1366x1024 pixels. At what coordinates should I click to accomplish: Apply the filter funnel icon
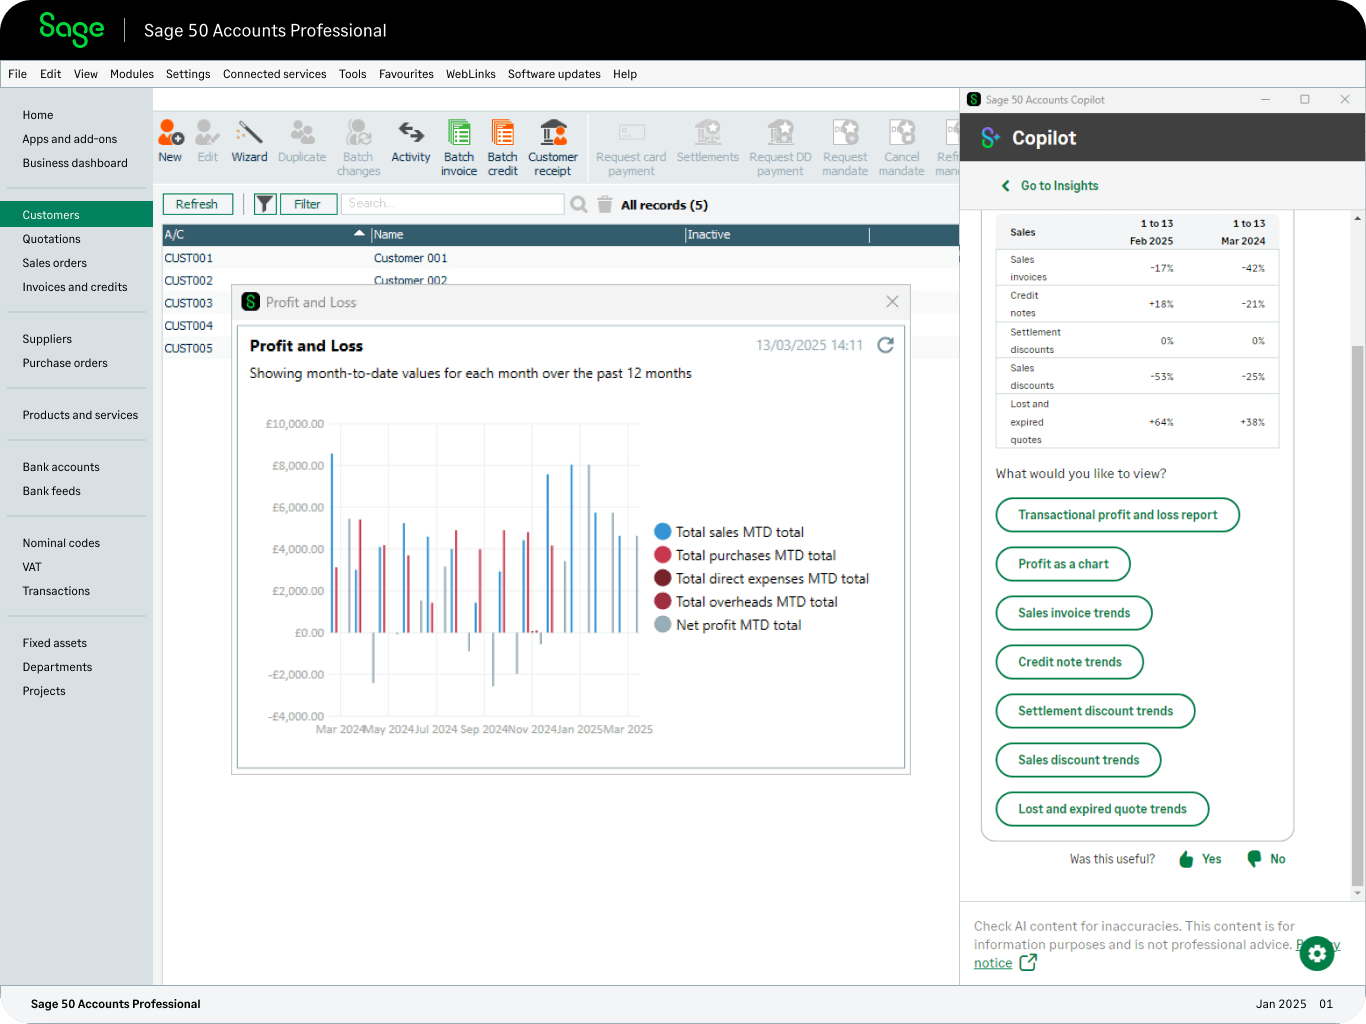(264, 204)
